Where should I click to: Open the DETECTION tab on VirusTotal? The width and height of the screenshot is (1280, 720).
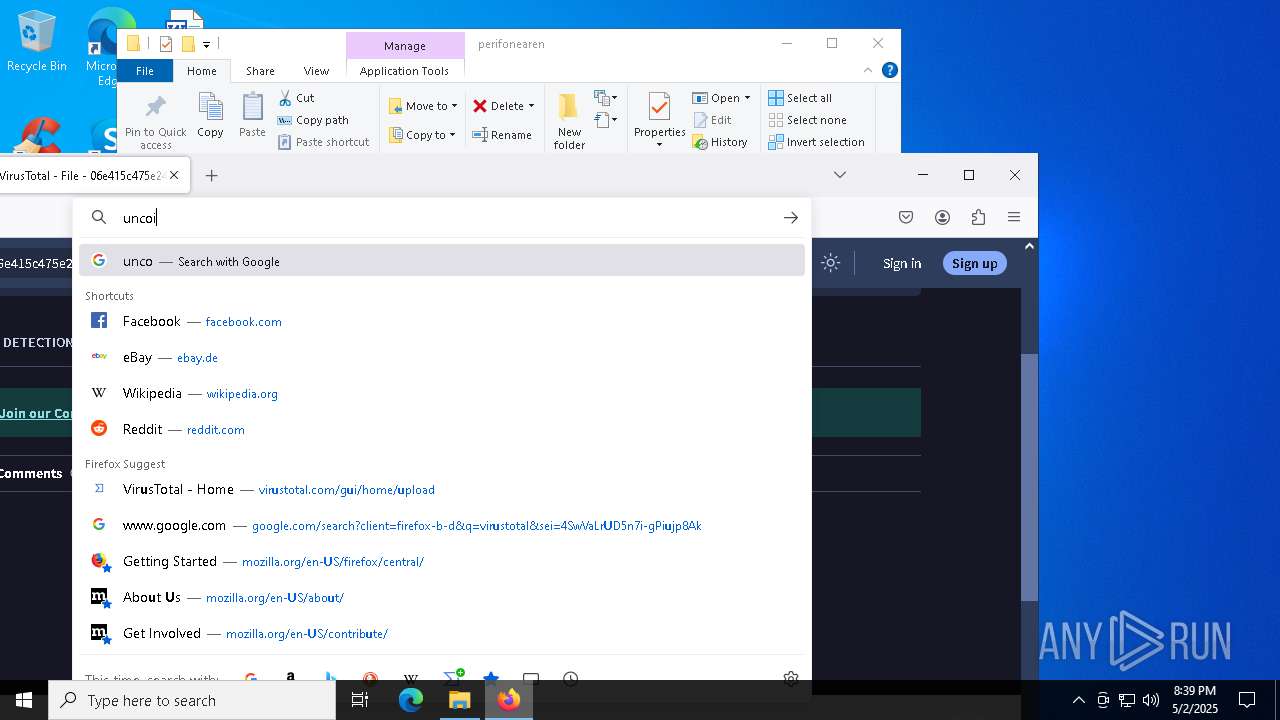pos(37,342)
